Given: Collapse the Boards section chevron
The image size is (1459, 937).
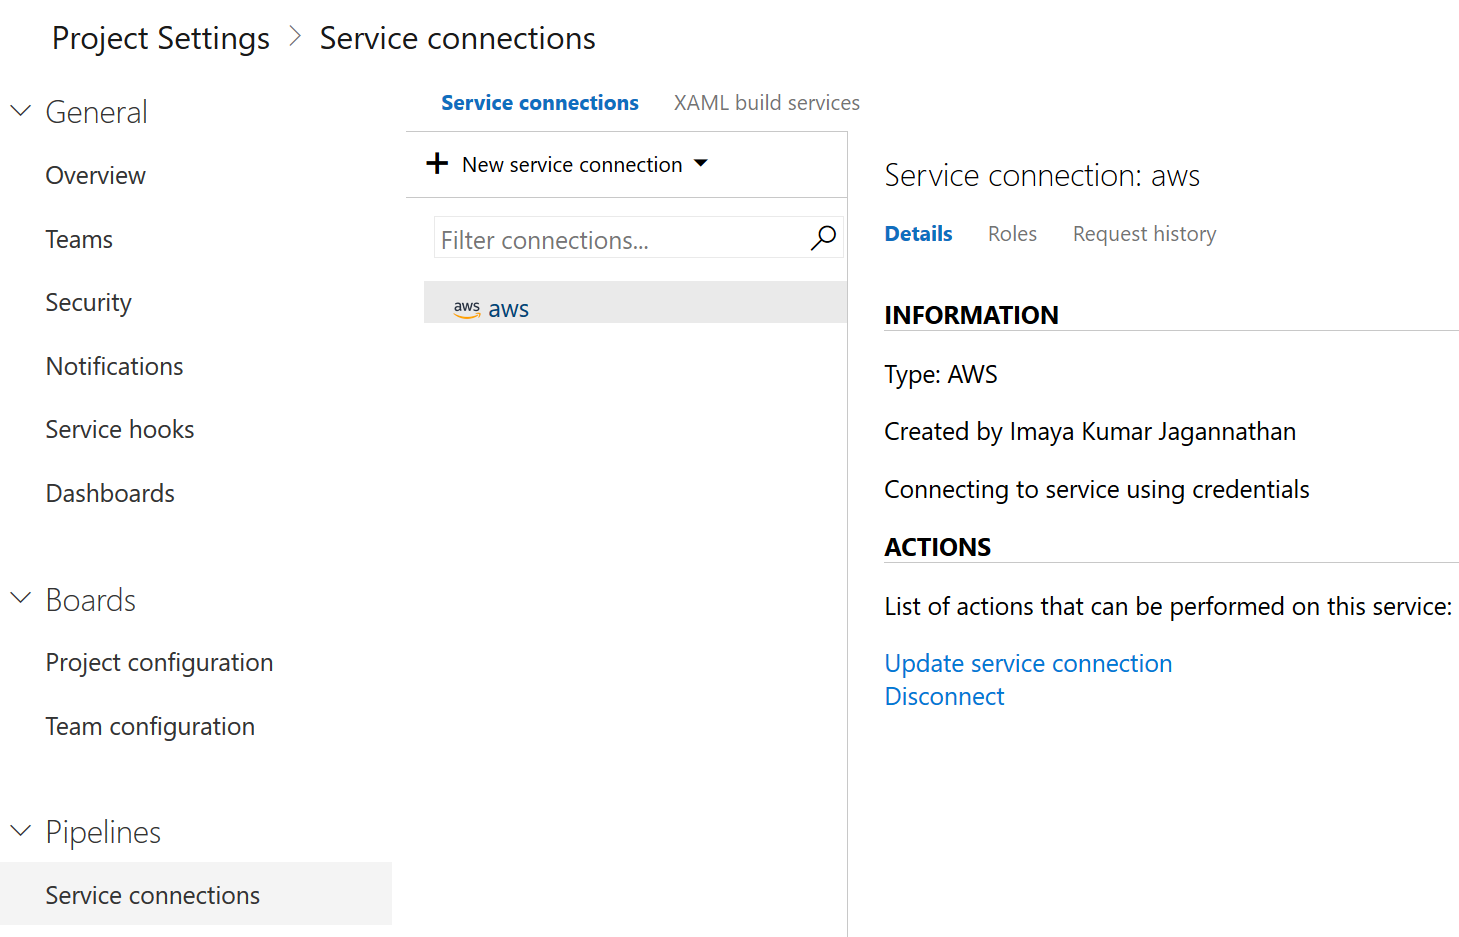Looking at the screenshot, I should click(x=21, y=599).
